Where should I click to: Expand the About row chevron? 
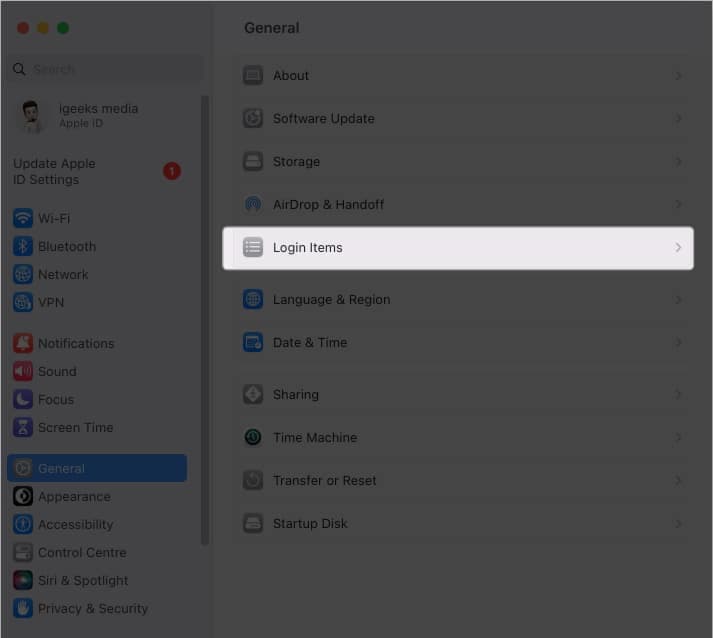click(x=678, y=75)
